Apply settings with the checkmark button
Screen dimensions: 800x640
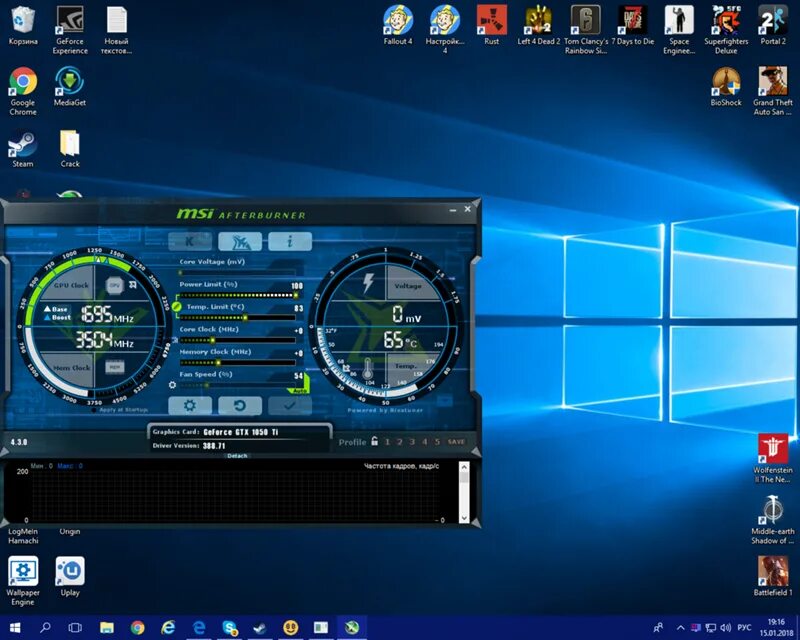(290, 405)
